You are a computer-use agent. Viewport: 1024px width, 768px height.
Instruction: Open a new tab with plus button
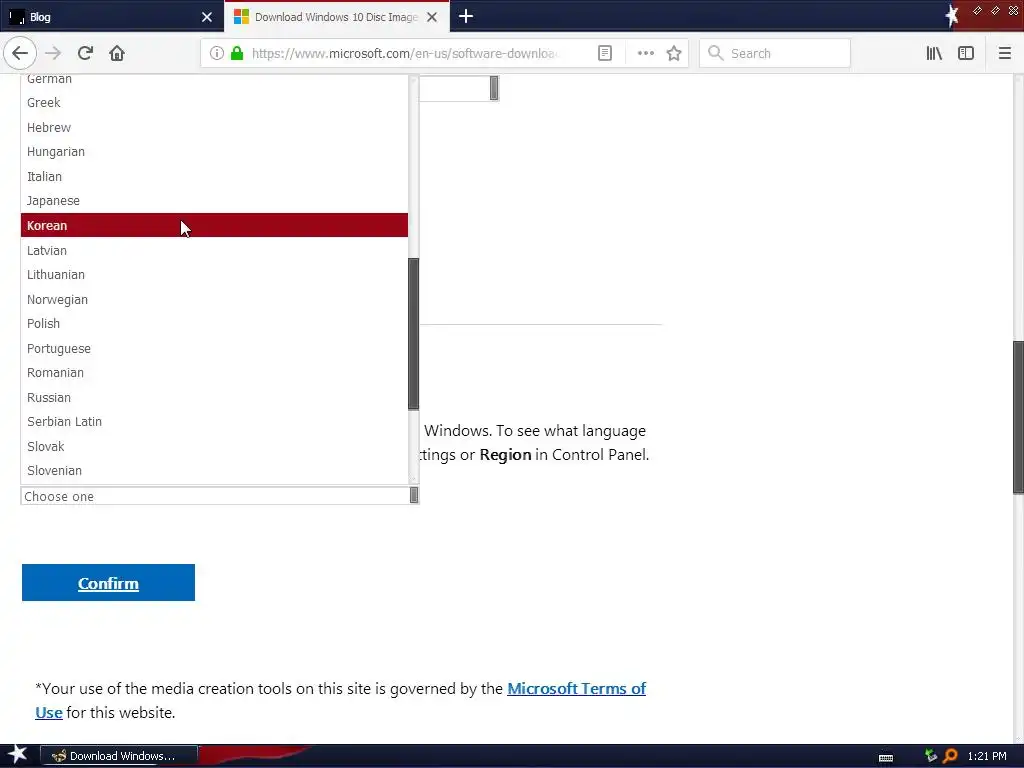click(466, 16)
